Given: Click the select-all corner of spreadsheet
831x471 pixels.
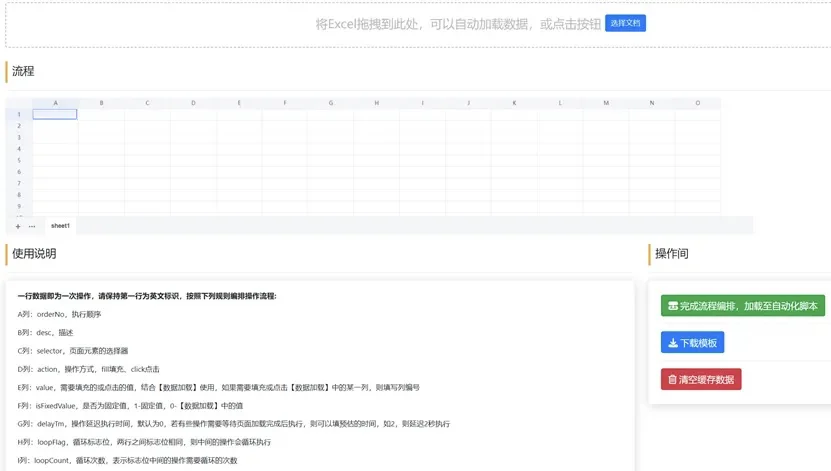Looking at the screenshot, I should tap(19, 103).
